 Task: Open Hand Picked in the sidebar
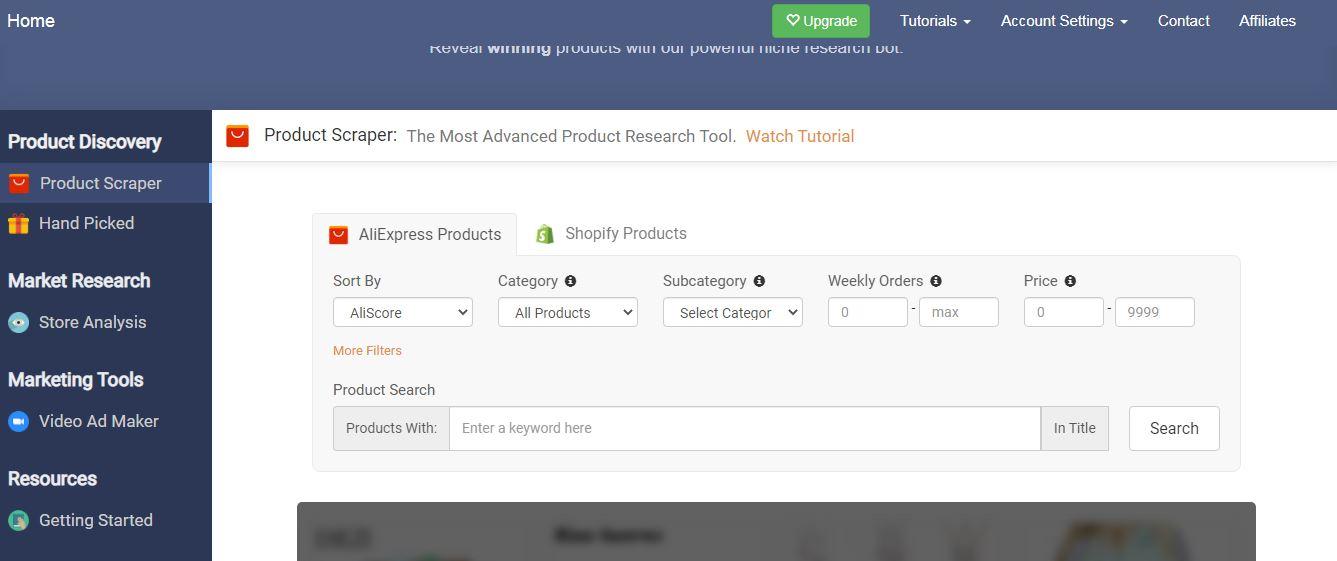coord(105,223)
